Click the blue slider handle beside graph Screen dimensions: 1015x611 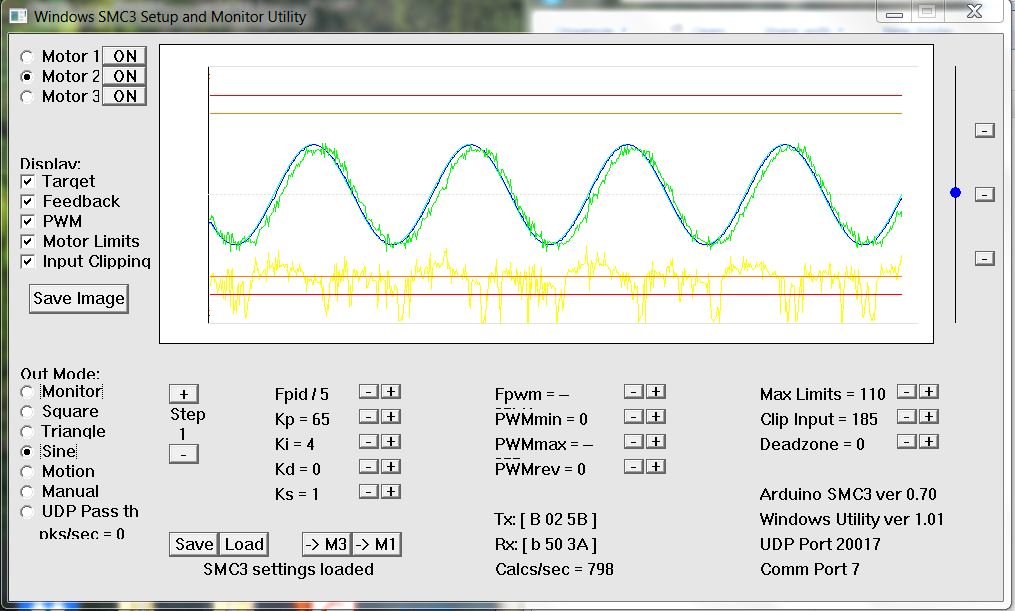click(955, 192)
